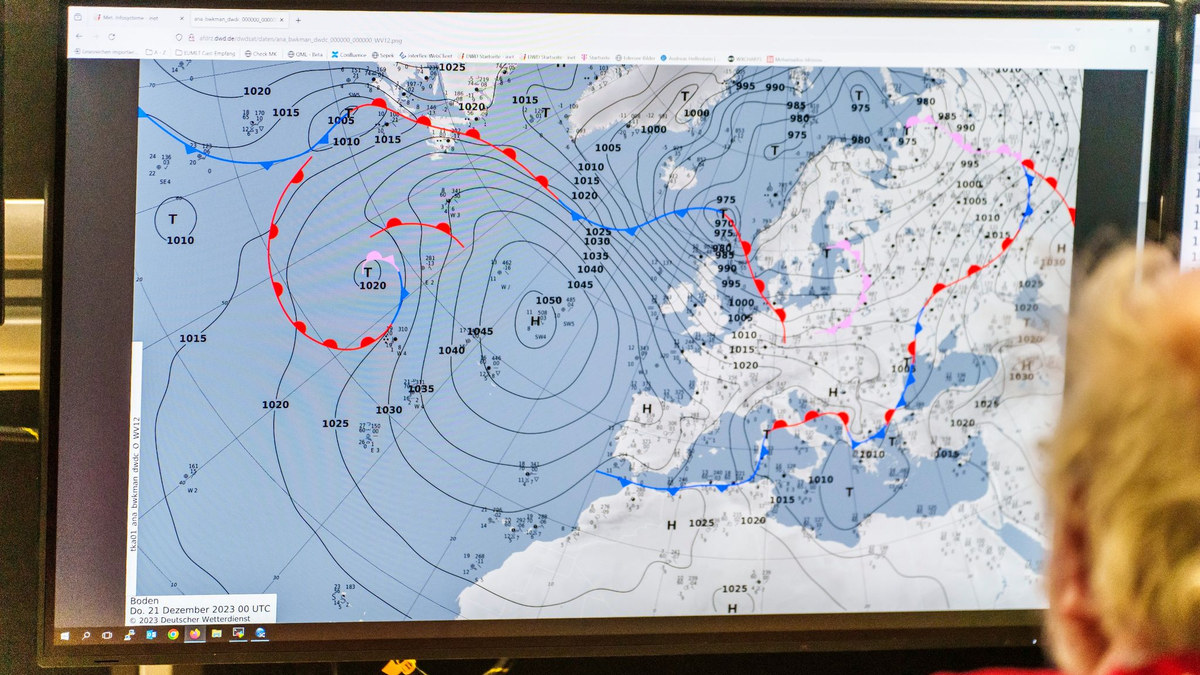Open the QML - Beta bookmark
Screen dimensions: 1200x675
[306, 54]
